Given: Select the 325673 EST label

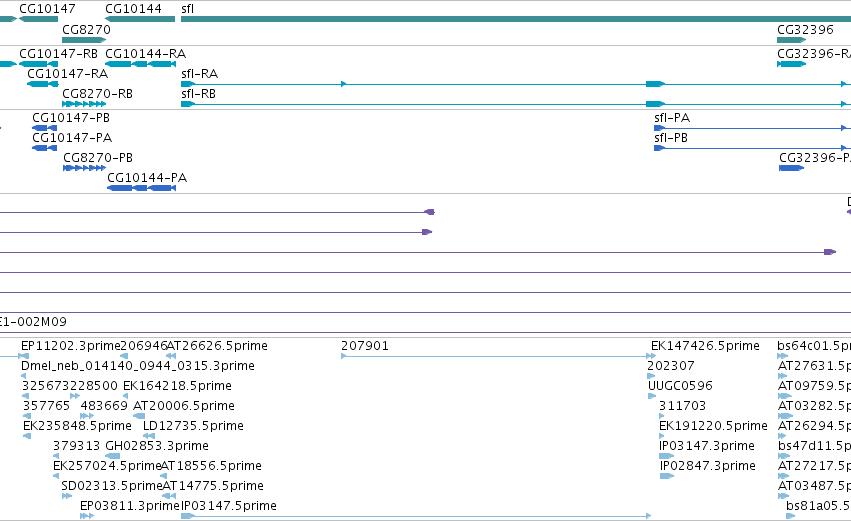Looking at the screenshot, I should tap(46, 386).
